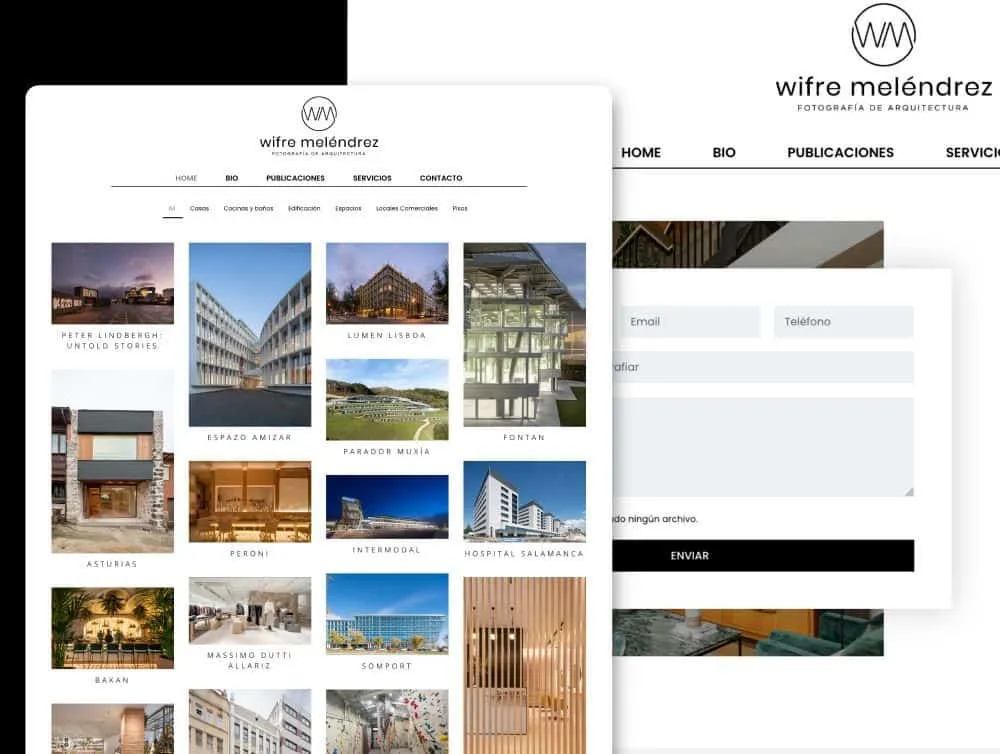This screenshot has width=1000, height=754.
Task: Open the Intermodal night photo
Action: [x=387, y=506]
